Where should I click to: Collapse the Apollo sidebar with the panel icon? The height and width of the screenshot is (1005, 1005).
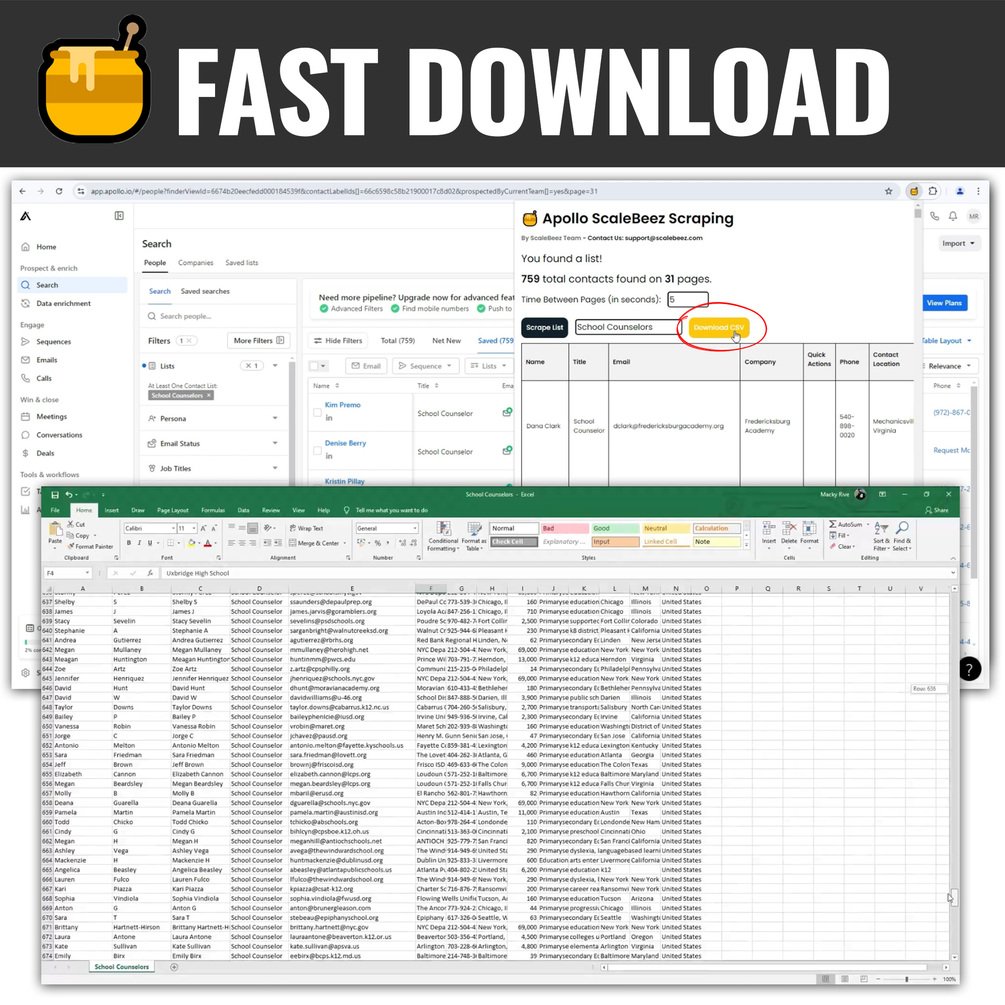119,216
